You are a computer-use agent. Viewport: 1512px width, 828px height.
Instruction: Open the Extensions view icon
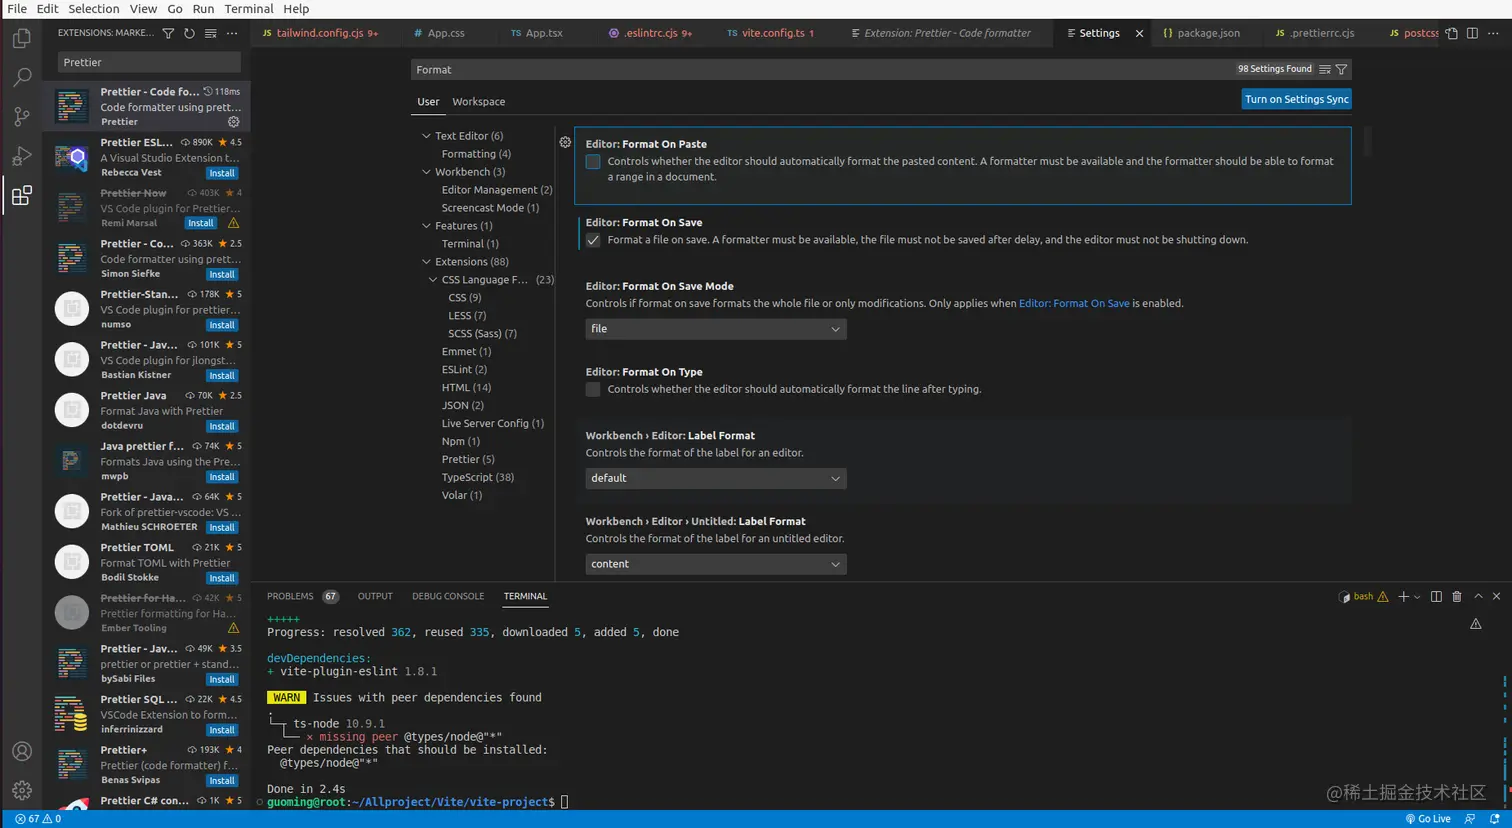[21, 195]
